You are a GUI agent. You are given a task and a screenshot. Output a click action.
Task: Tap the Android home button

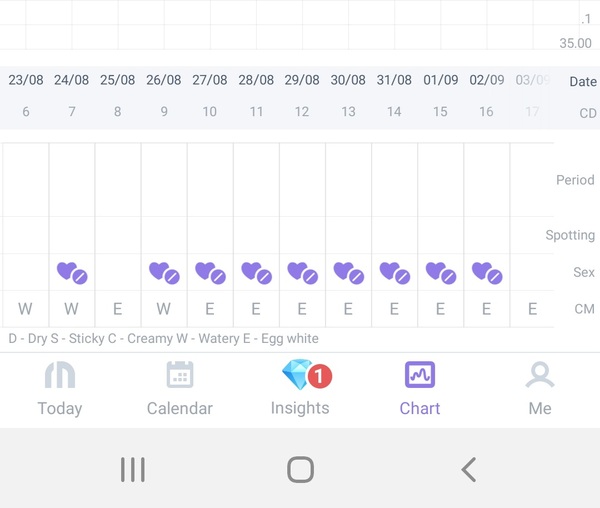pyautogui.click(x=300, y=469)
